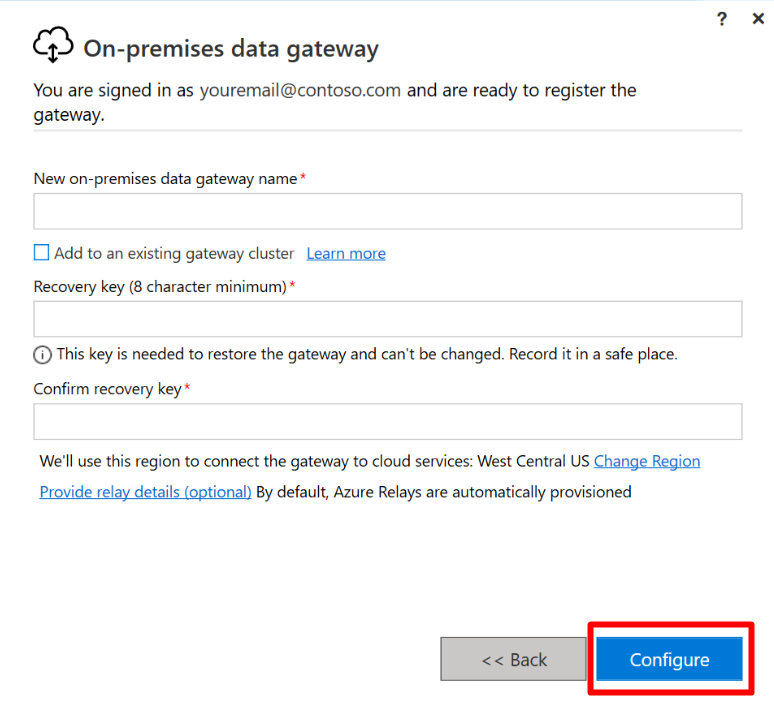Go back using the << Back button
The width and height of the screenshot is (774, 714).
(x=513, y=659)
